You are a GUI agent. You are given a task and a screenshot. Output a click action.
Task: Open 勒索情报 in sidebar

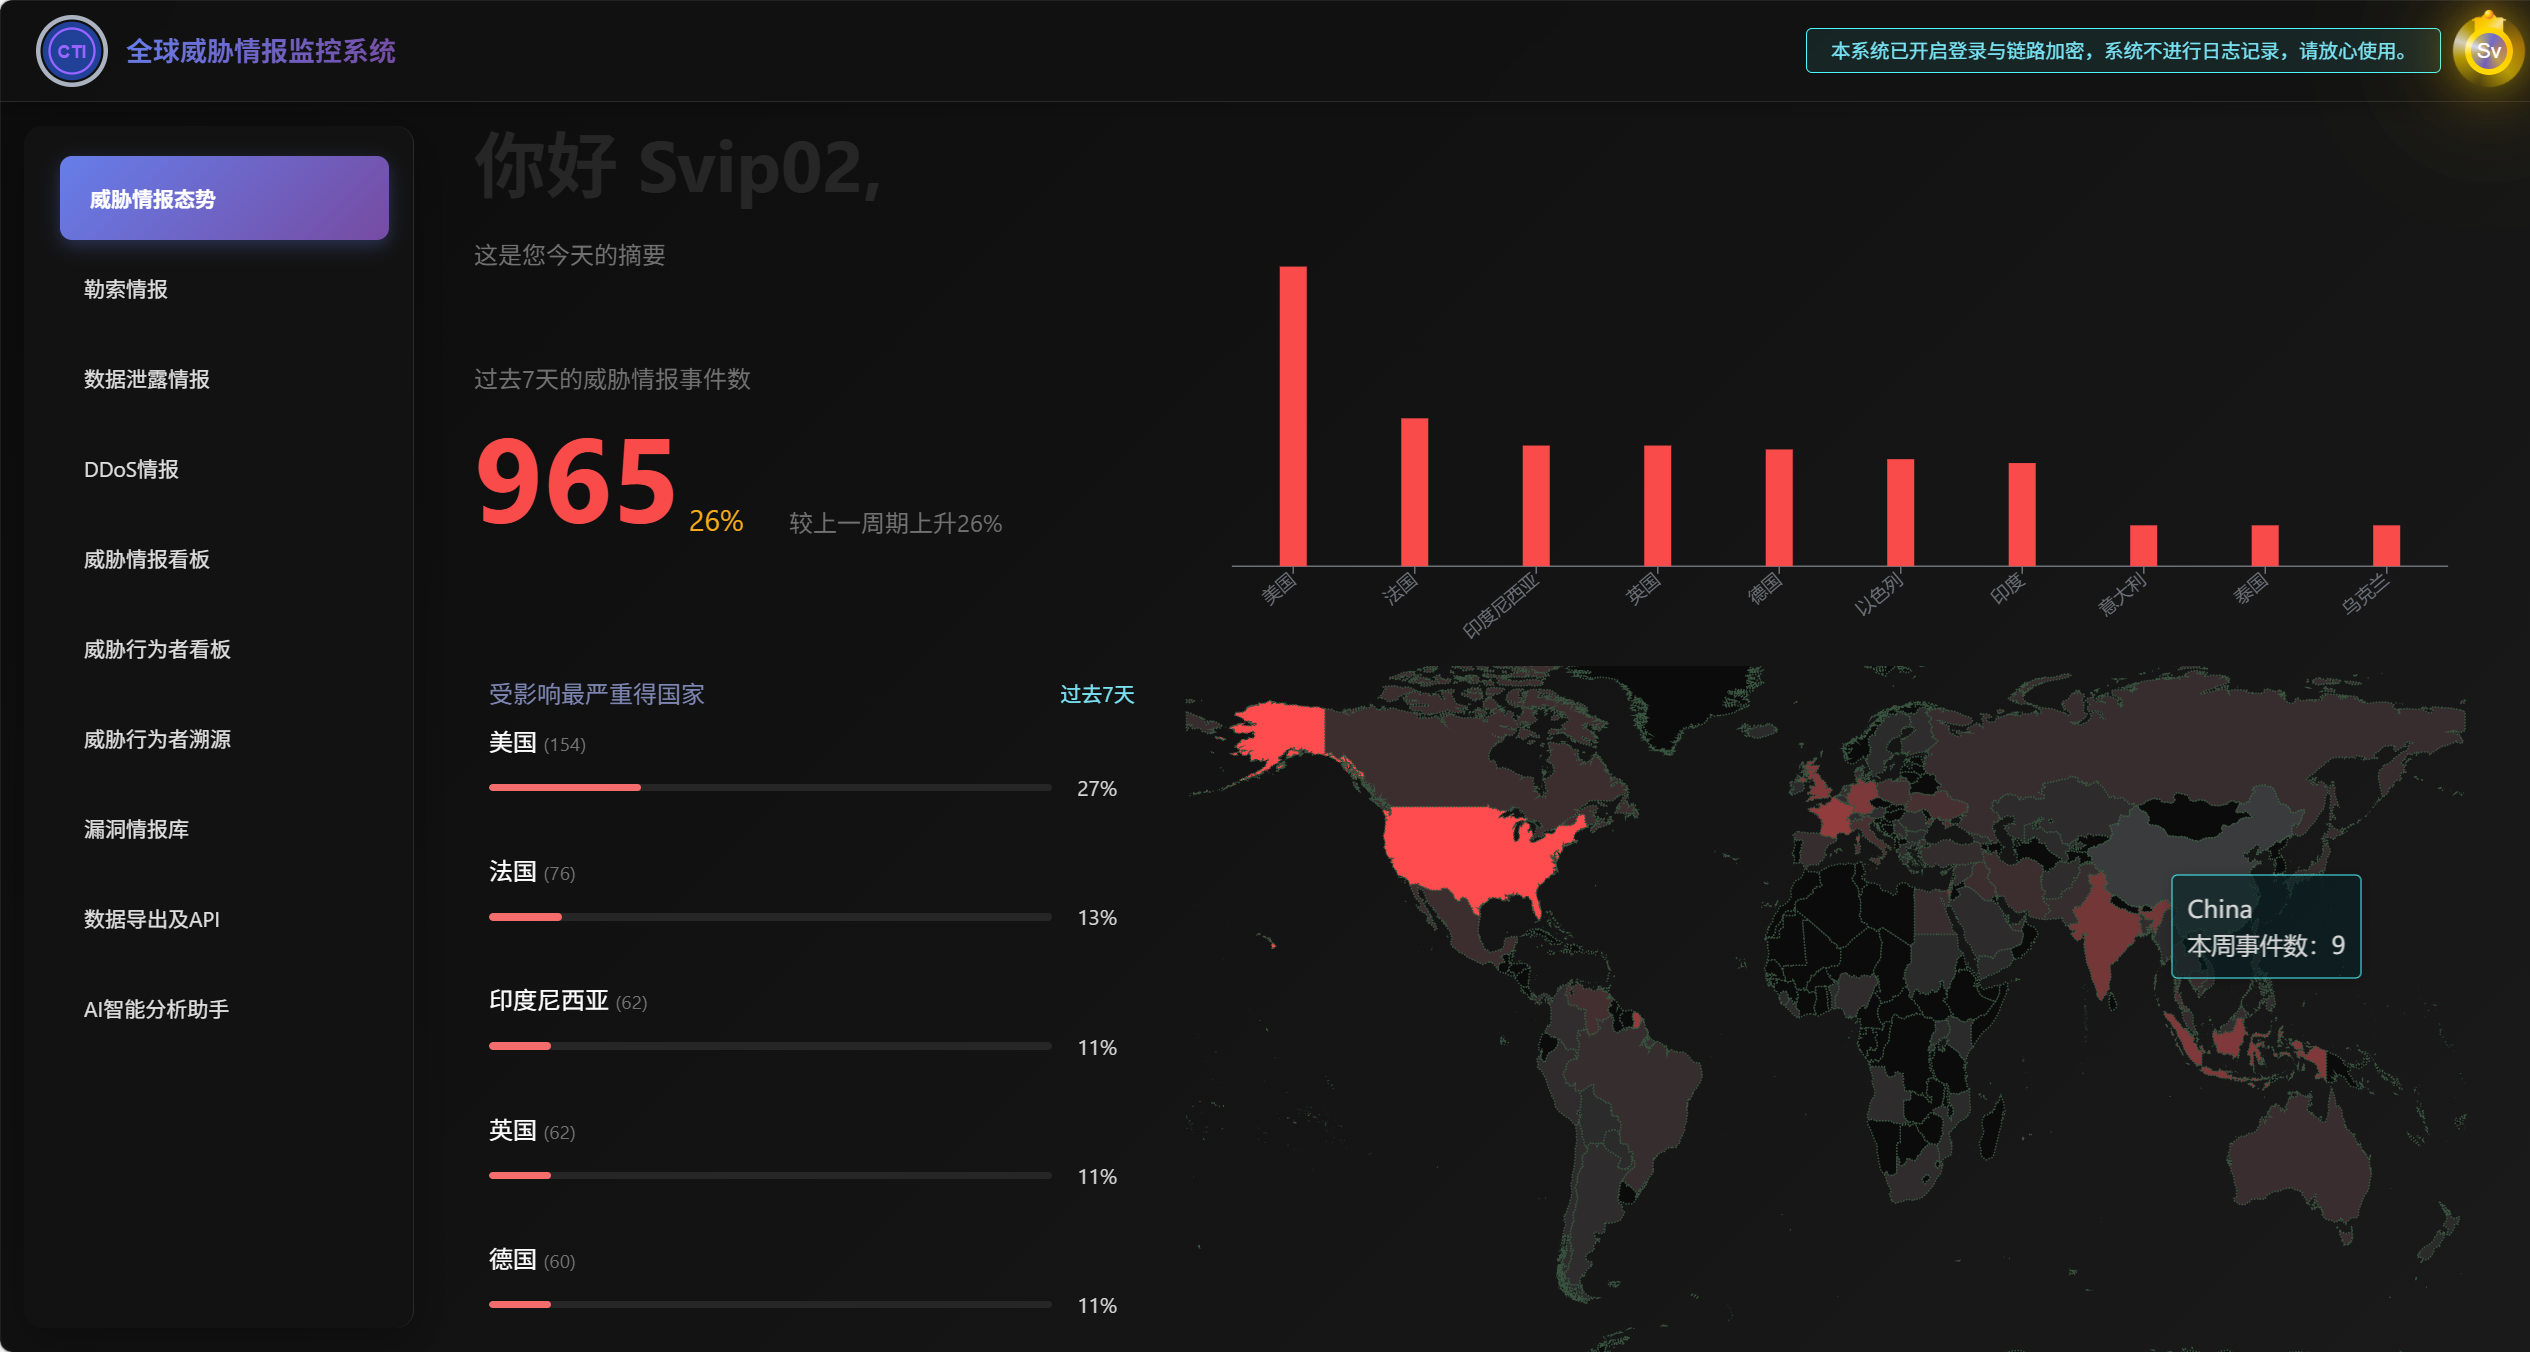coord(126,289)
